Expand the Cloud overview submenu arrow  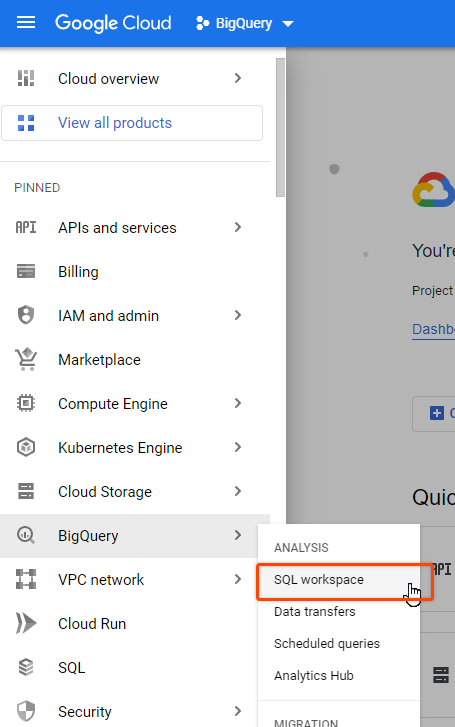[x=238, y=78]
